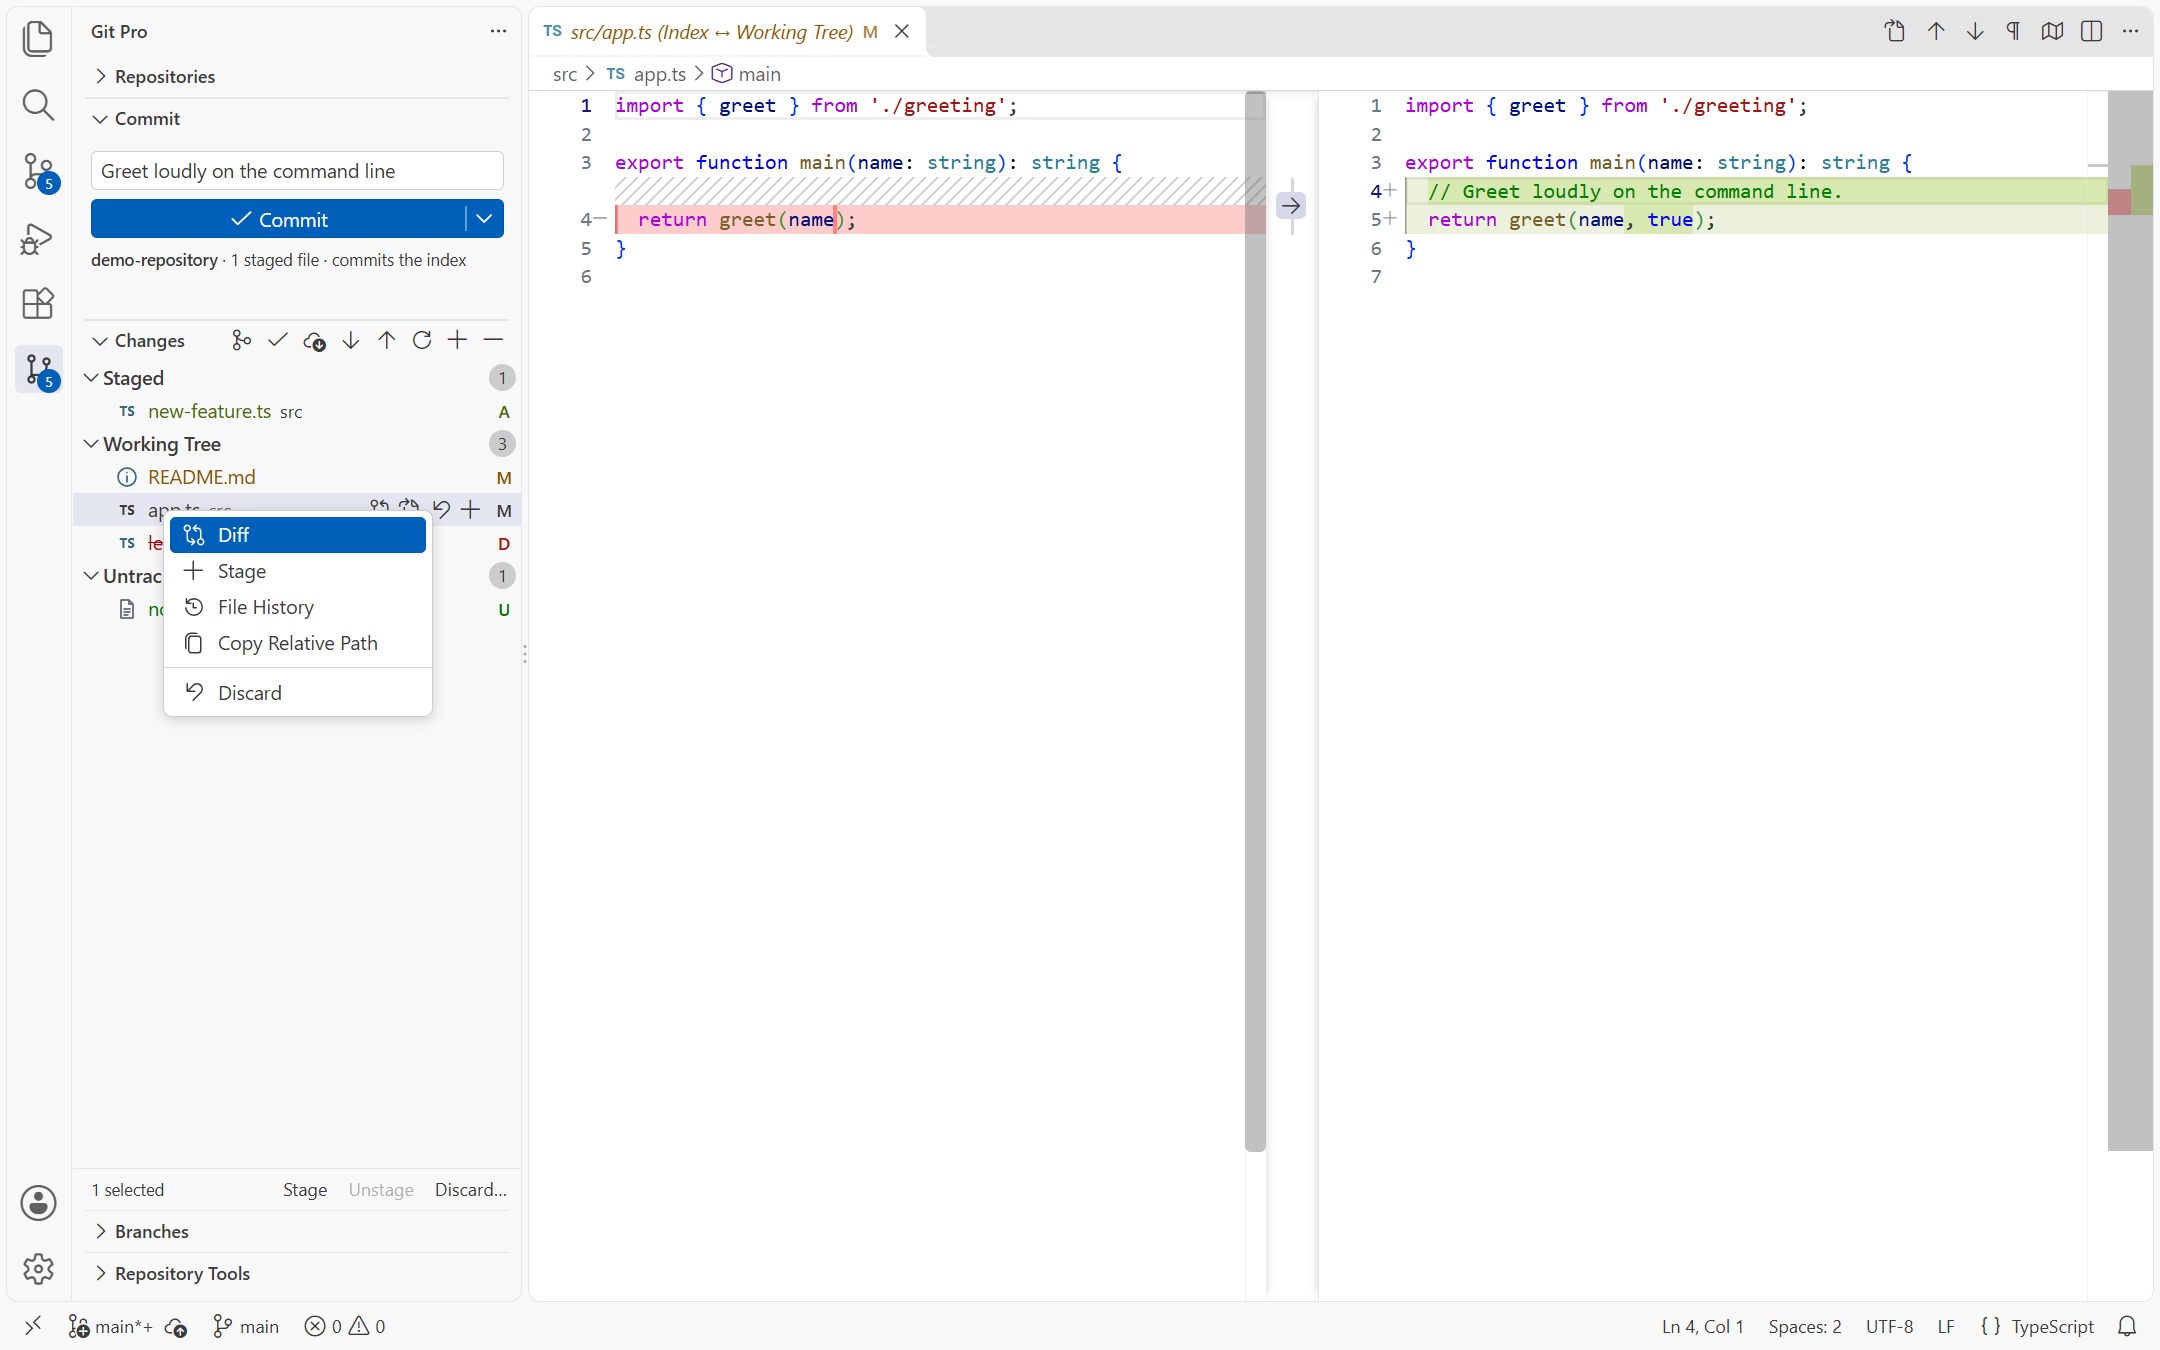Click the commit message input field
The height and width of the screenshot is (1350, 2160).
(297, 170)
